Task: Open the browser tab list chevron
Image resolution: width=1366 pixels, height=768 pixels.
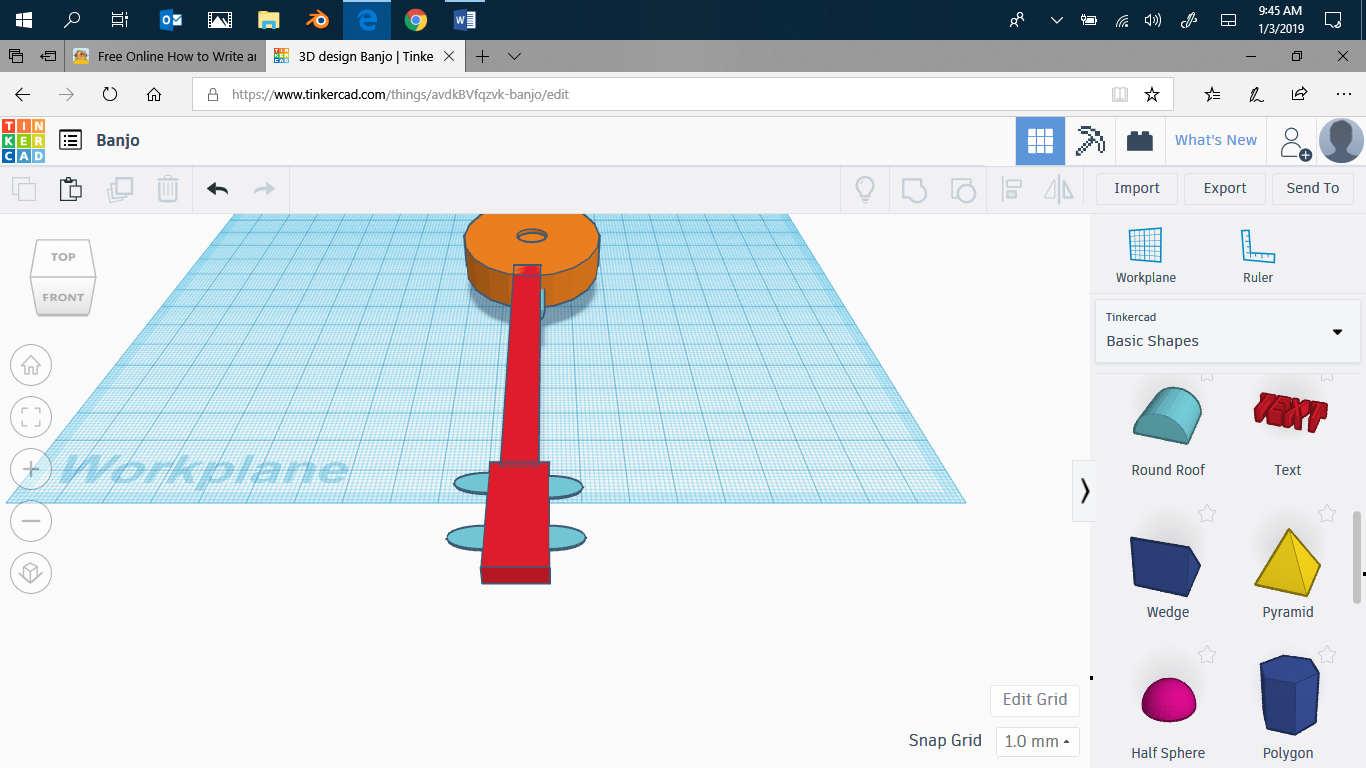Action: point(514,56)
